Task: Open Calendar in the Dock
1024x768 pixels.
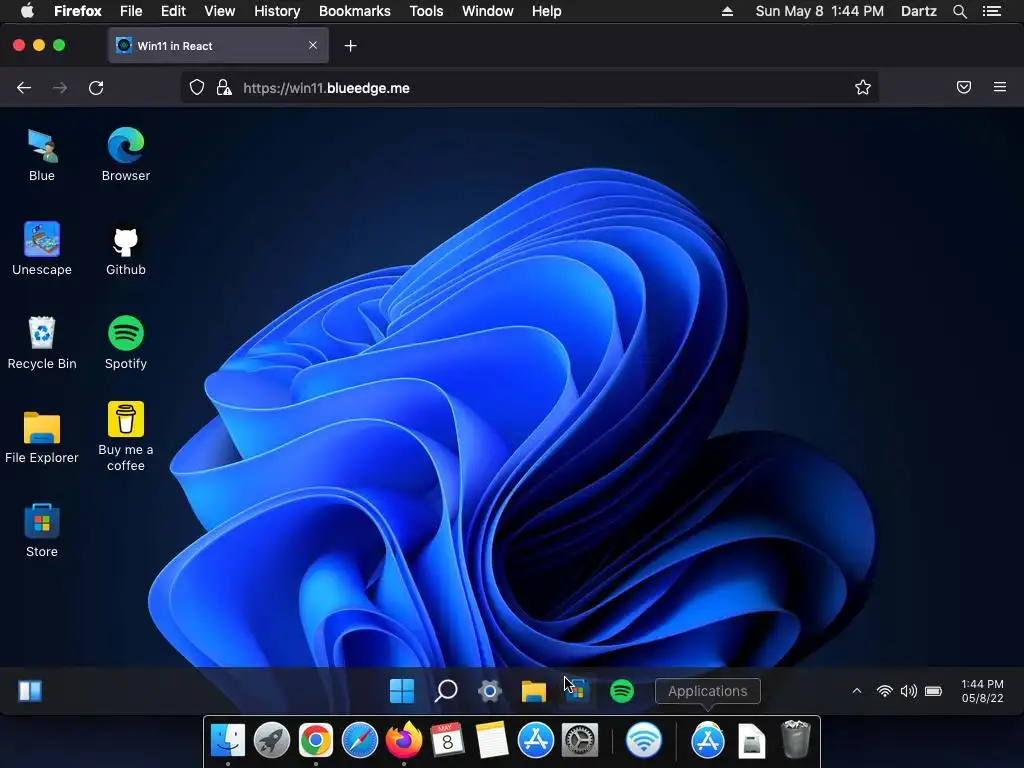Action: 447,740
